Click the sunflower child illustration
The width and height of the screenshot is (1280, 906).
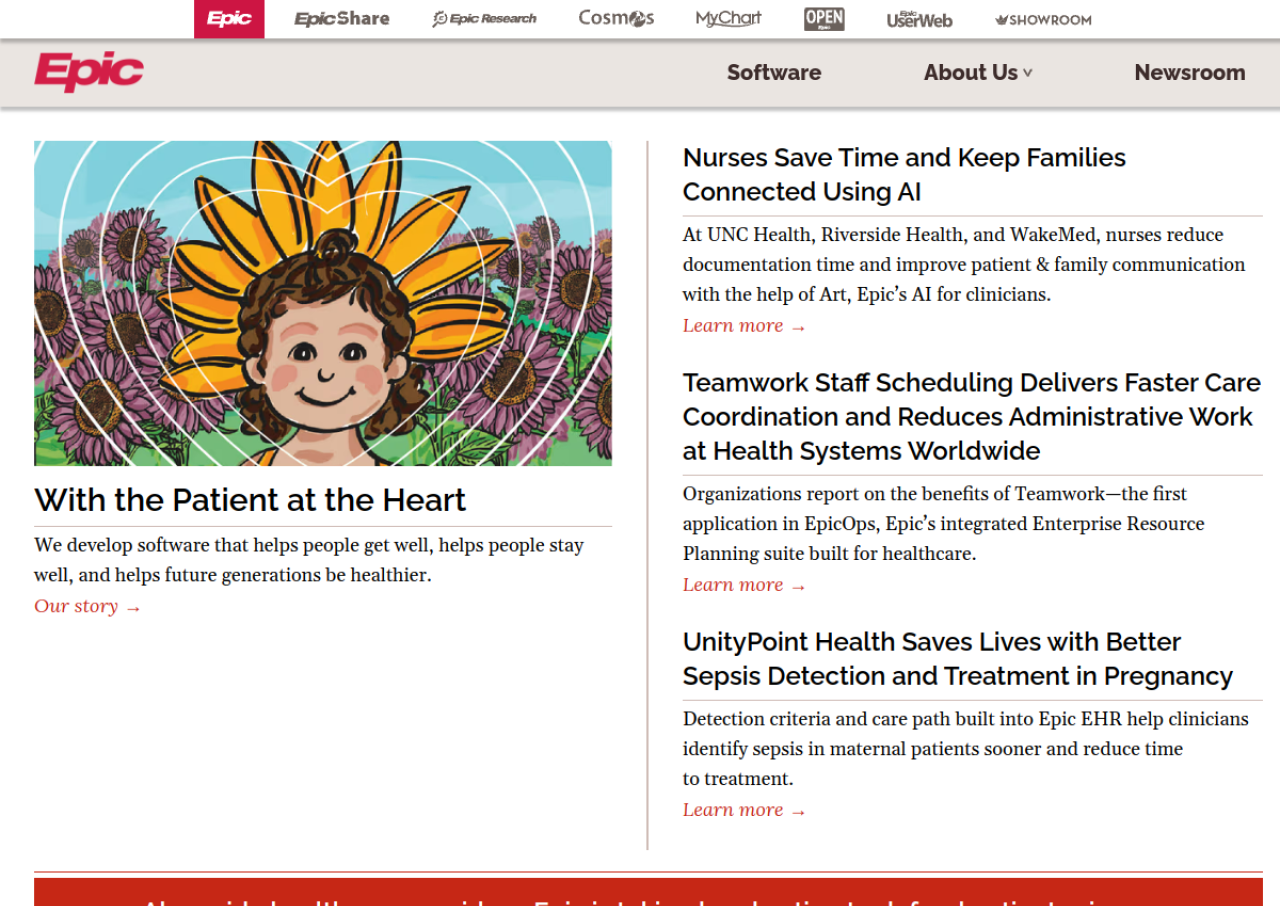click(x=323, y=303)
